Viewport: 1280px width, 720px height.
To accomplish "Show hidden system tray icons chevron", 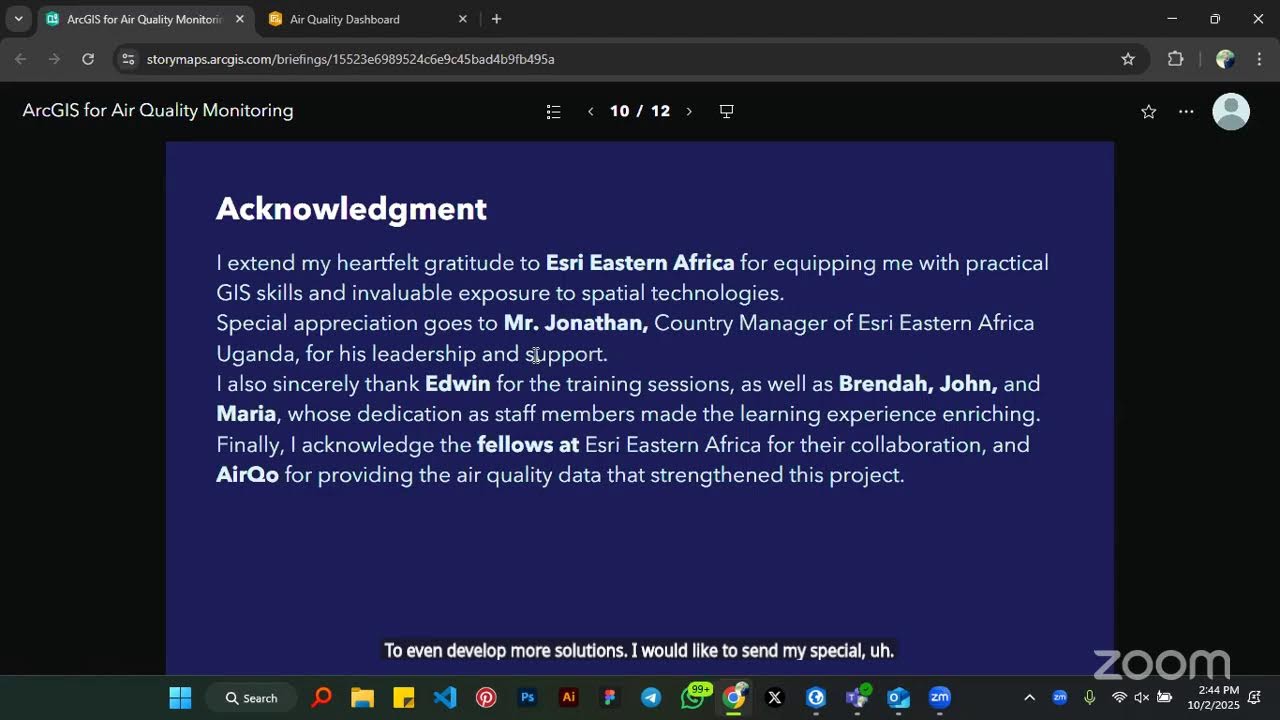I will click(x=1029, y=698).
